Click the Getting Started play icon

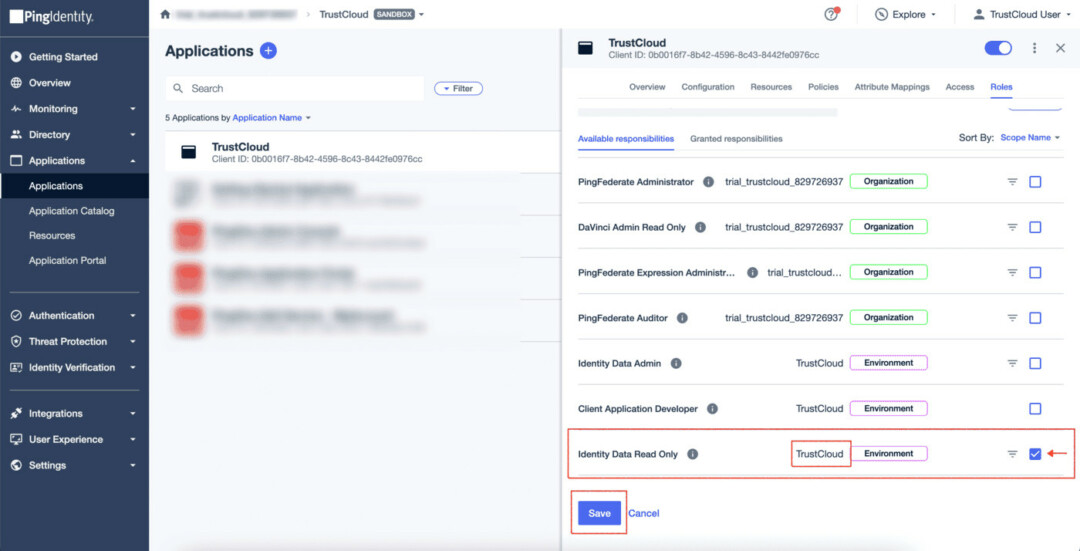coord(17,56)
